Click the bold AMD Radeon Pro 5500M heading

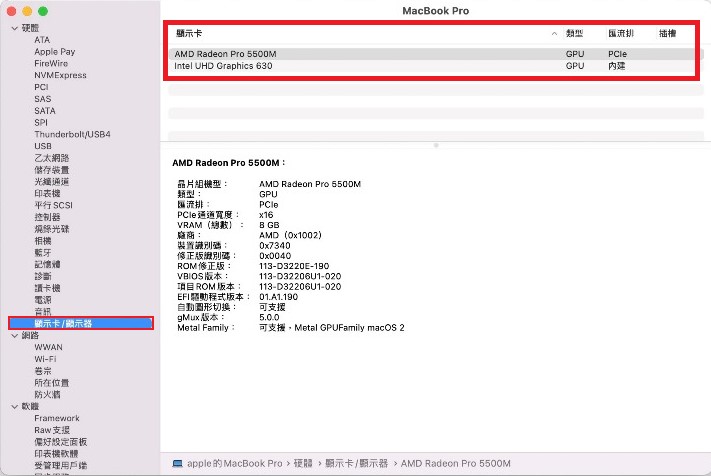pos(229,163)
